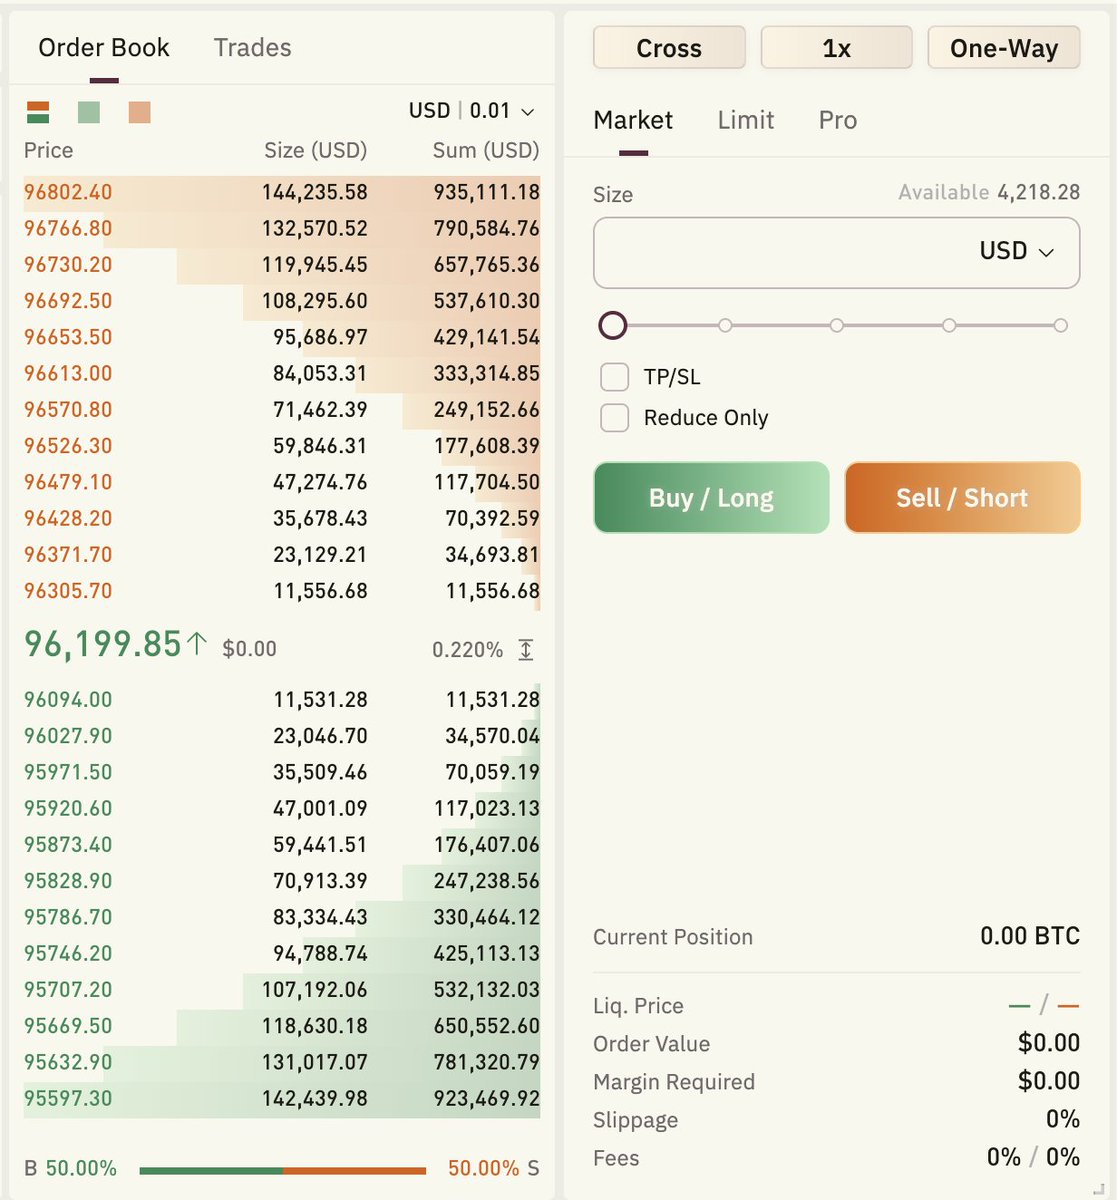Viewport: 1117px width, 1200px height.
Task: Click bid sum 923,469.92
Action: 486,1098
